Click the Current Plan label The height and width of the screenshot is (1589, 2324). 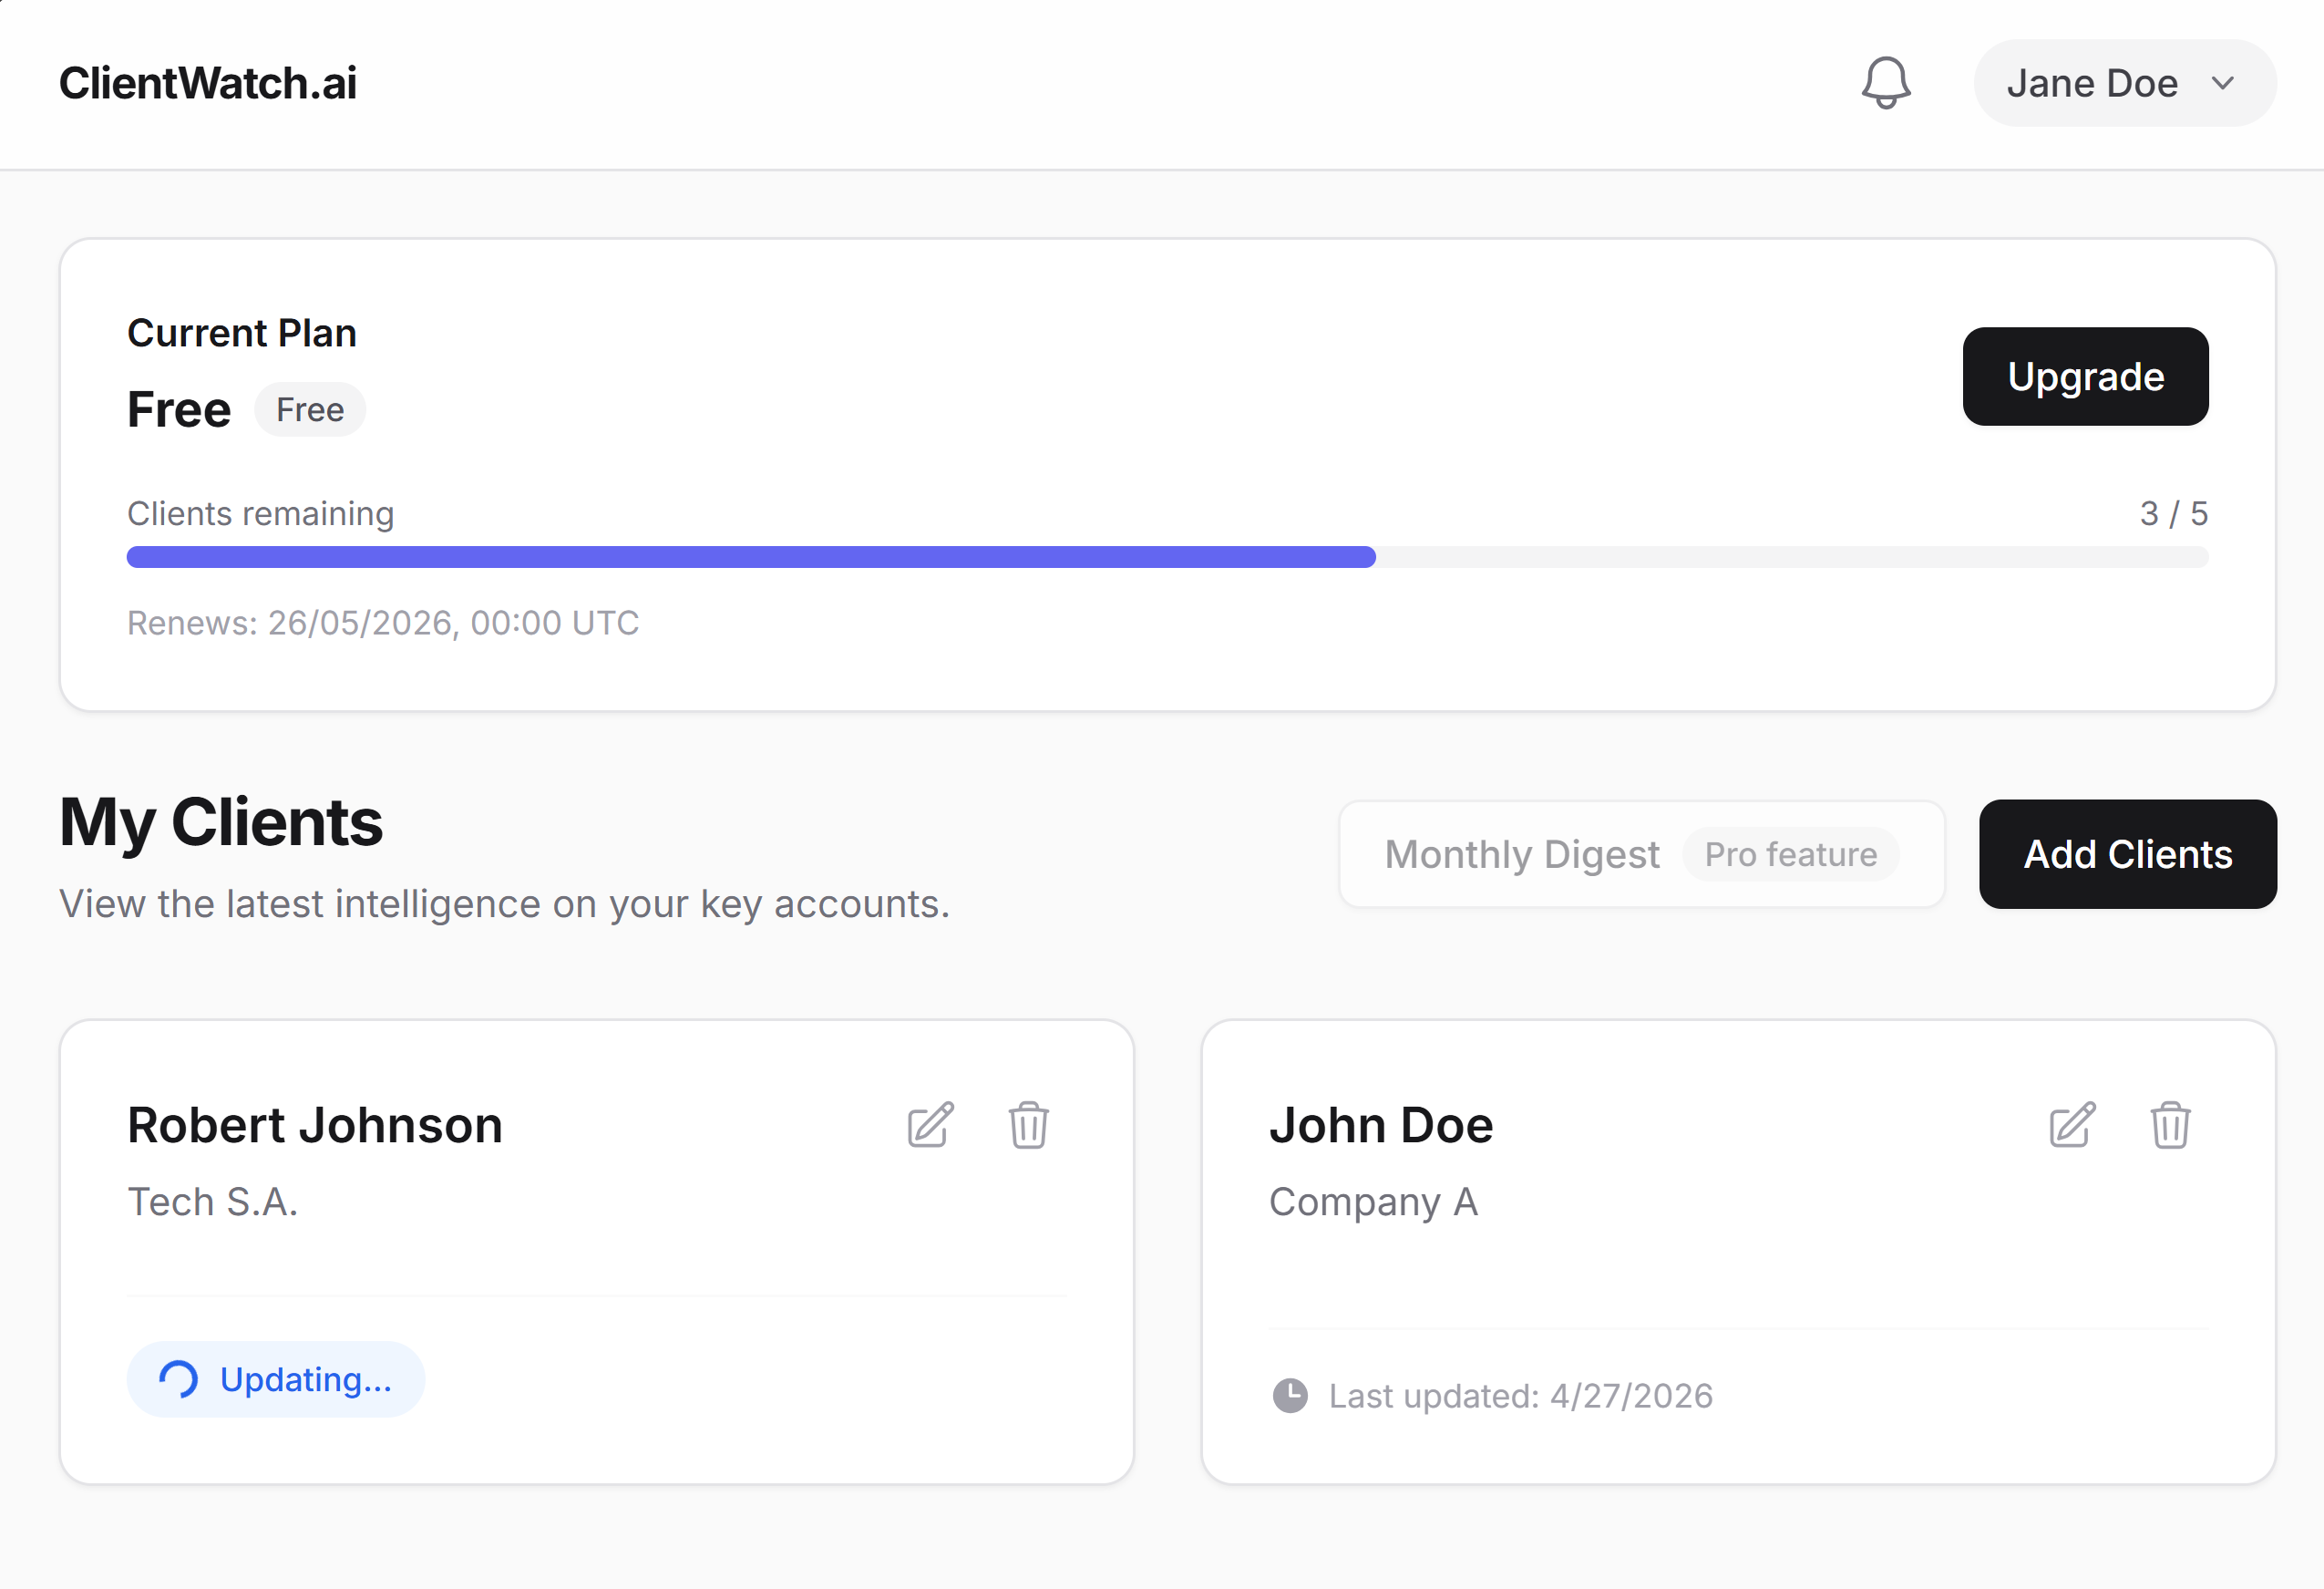[x=242, y=333]
